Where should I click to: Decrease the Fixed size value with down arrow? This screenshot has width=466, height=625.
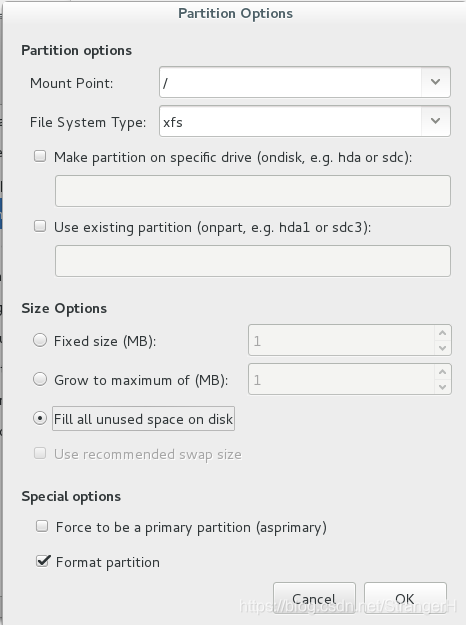[x=442, y=348]
